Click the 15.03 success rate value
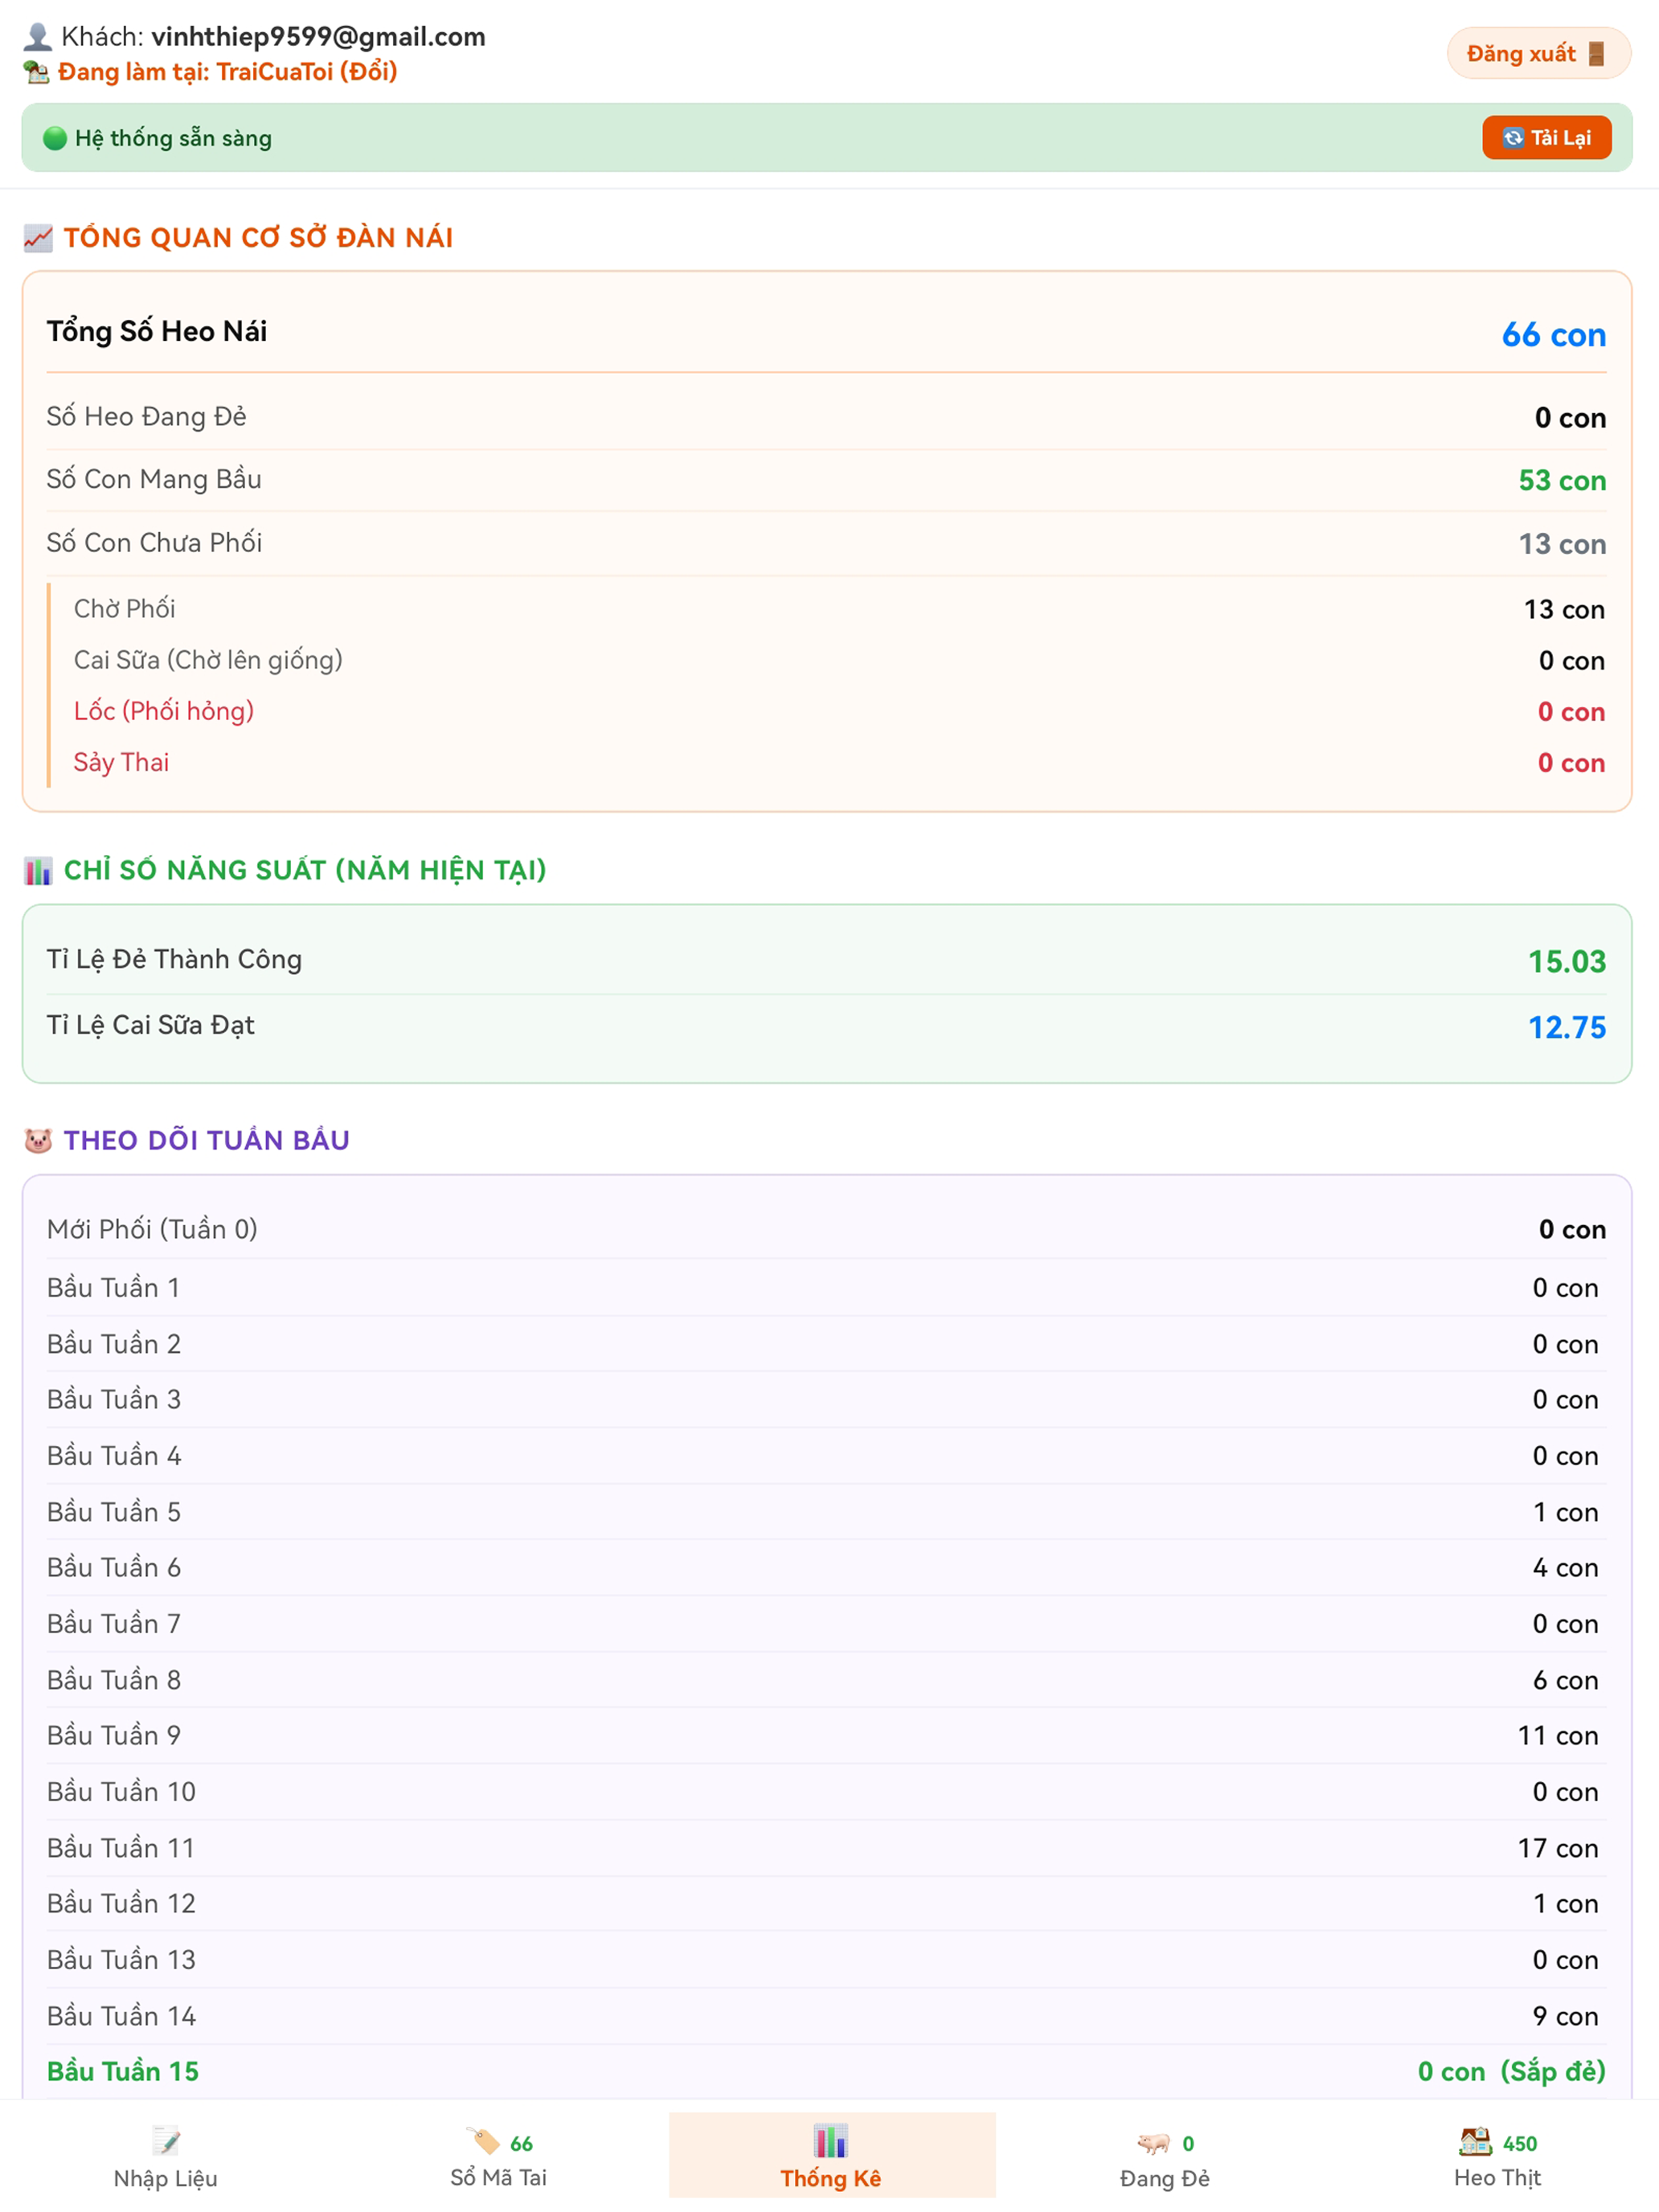1659x2212 pixels. tap(1566, 962)
